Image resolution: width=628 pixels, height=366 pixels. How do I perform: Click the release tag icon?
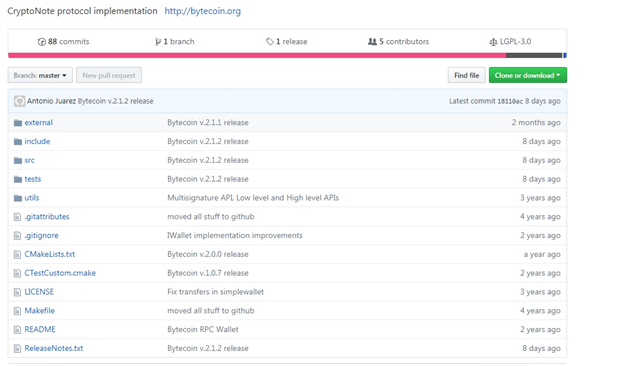270,42
